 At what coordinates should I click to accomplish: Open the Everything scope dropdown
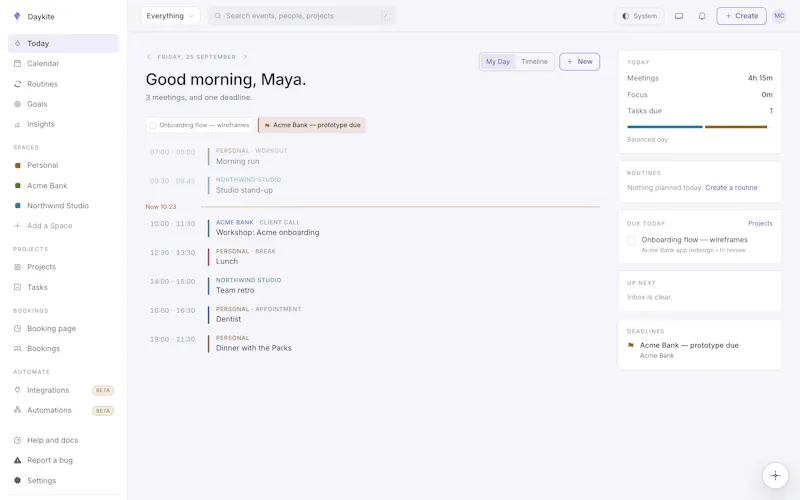point(170,16)
